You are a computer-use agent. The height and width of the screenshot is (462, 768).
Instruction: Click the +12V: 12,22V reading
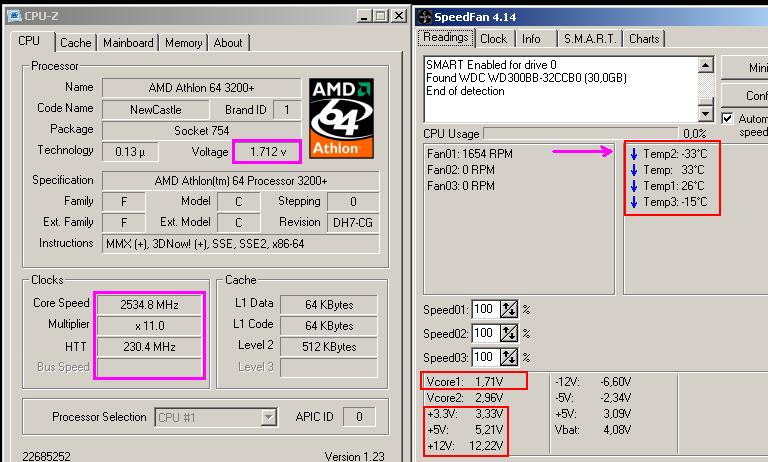[465, 446]
